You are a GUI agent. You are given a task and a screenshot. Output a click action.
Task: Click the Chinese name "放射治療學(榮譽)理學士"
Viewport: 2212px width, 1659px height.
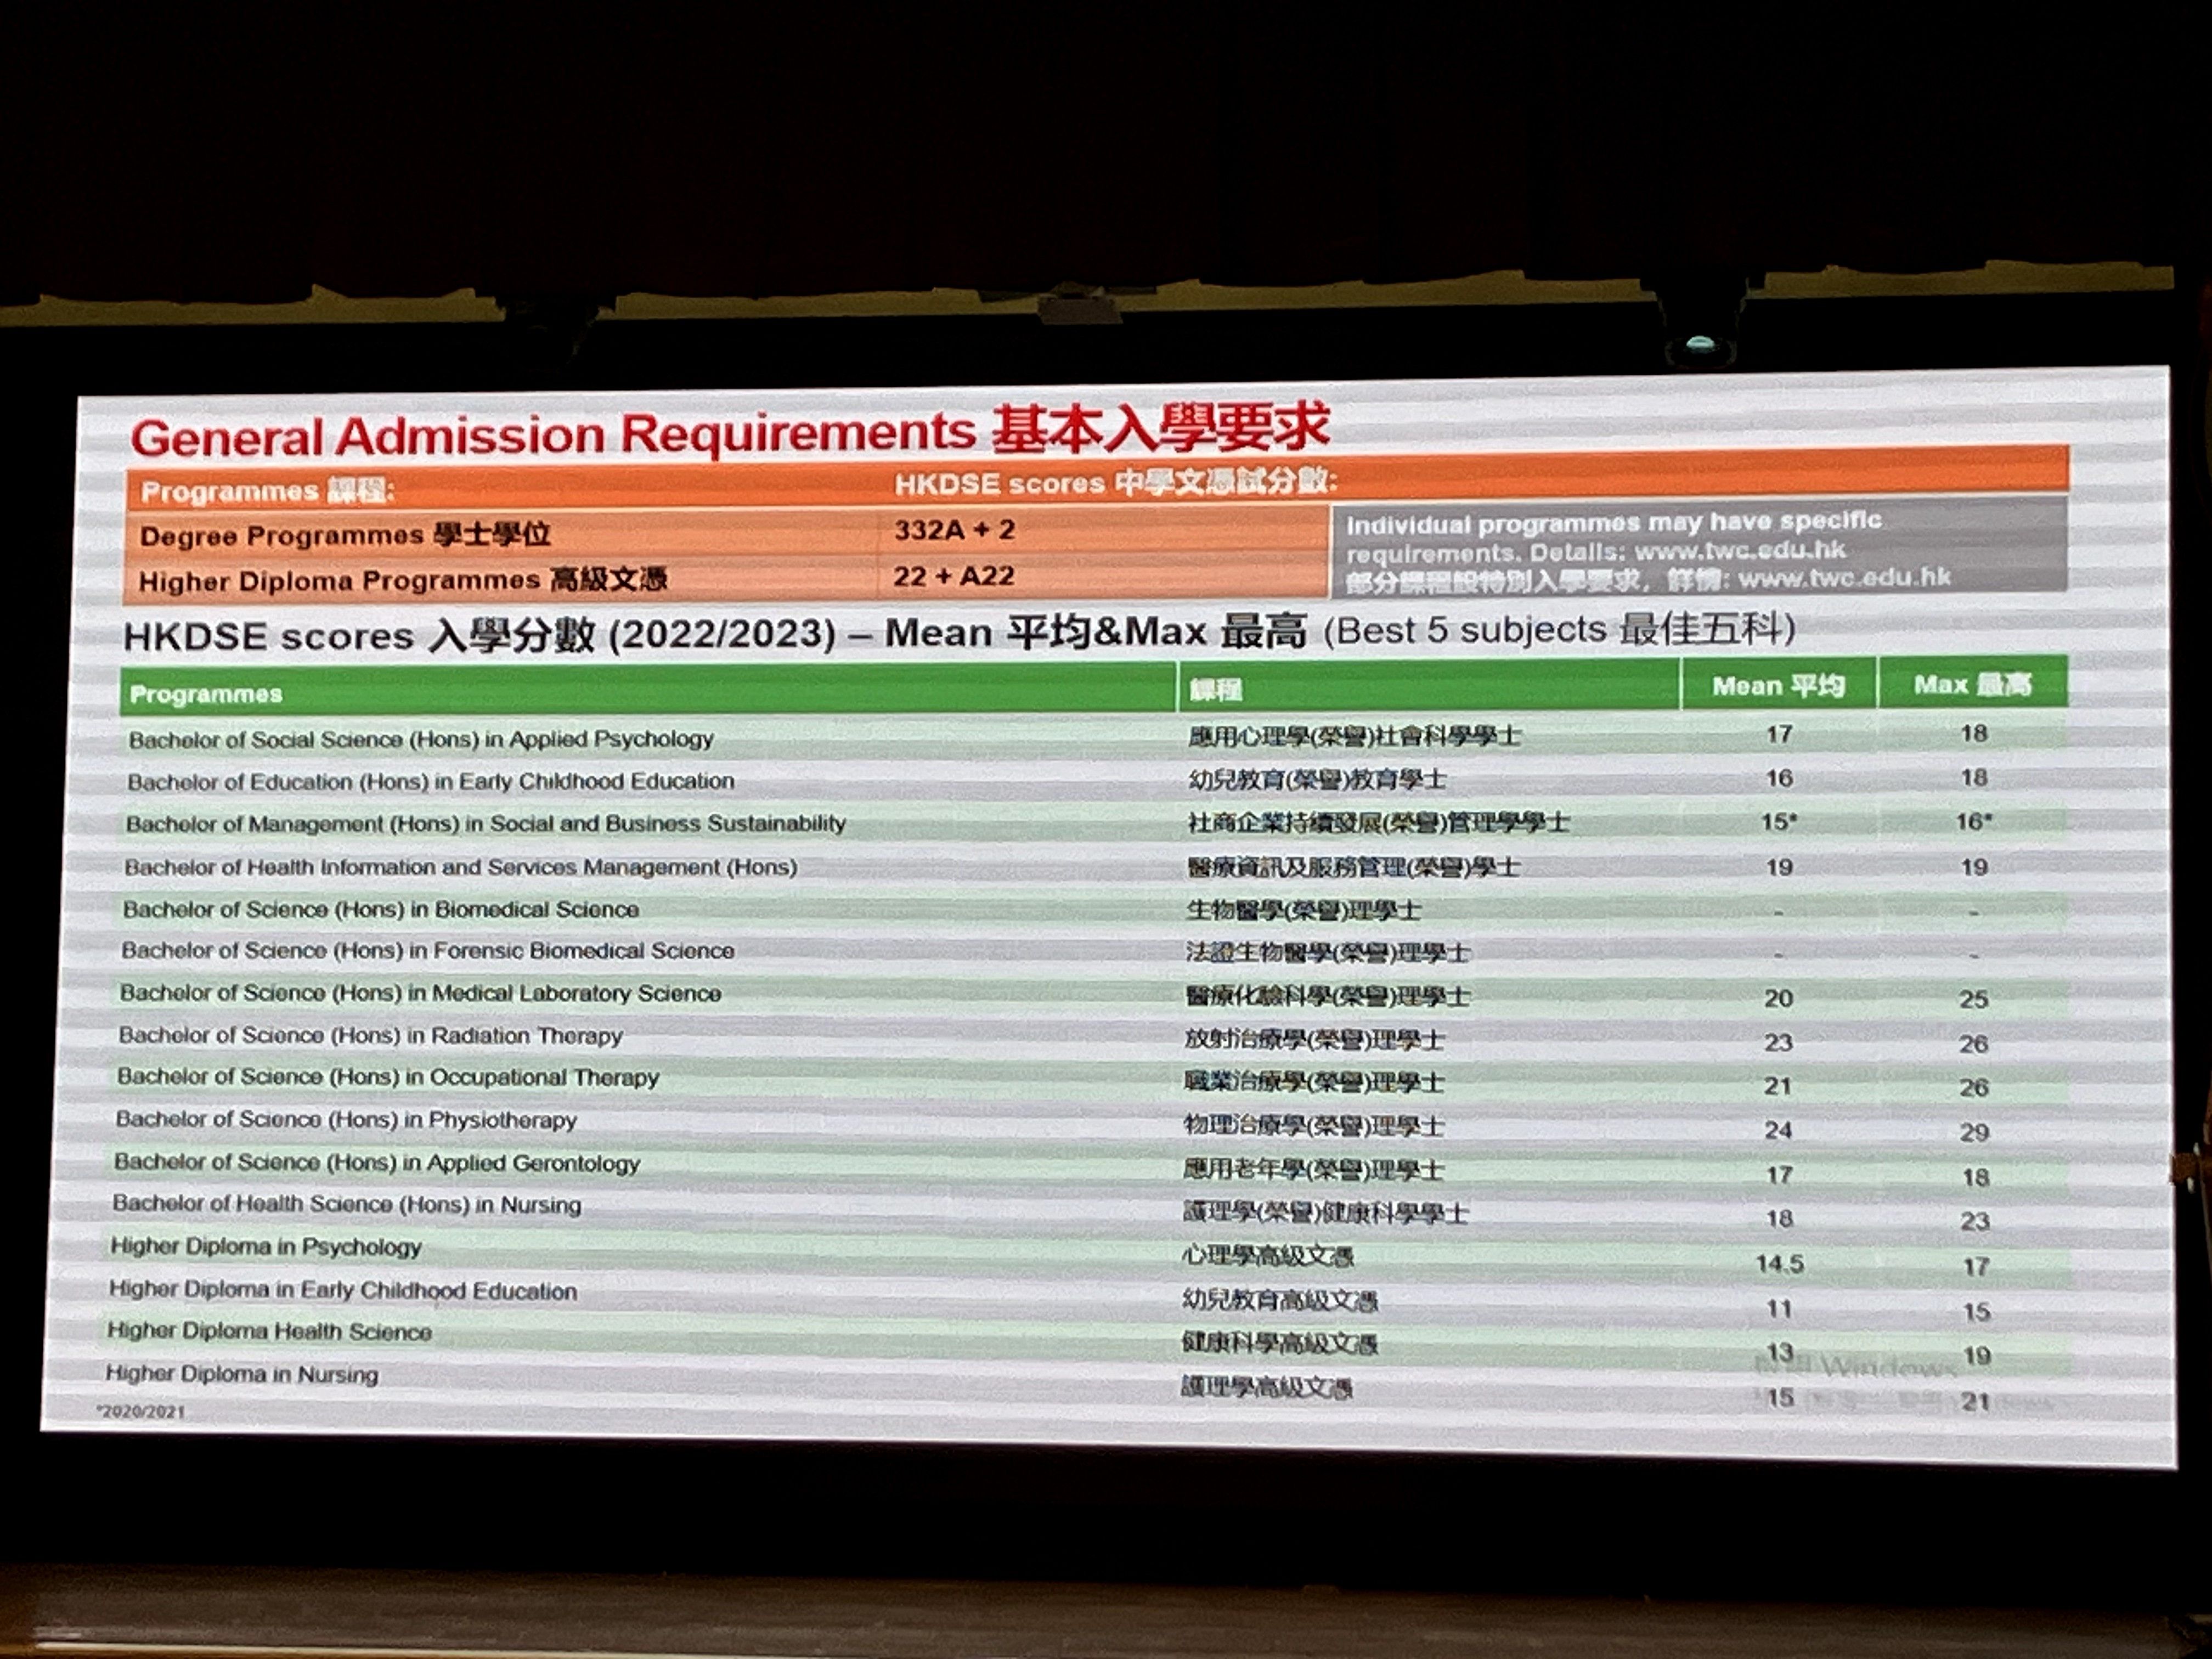[x=1314, y=1040]
